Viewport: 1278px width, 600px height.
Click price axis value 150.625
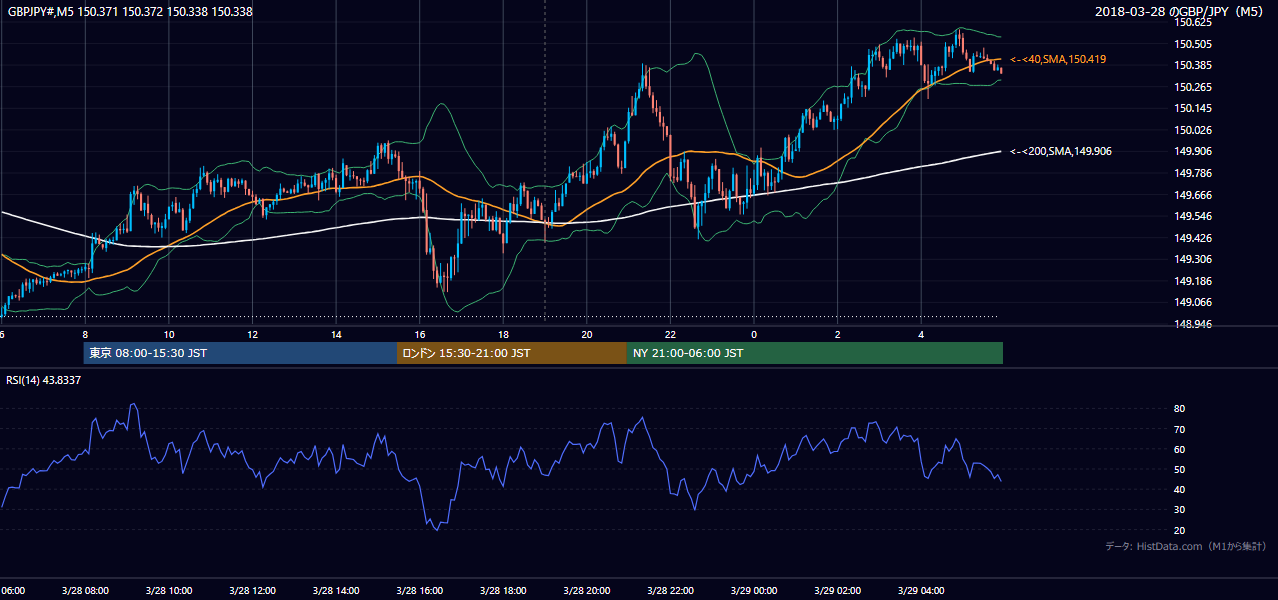[1193, 23]
